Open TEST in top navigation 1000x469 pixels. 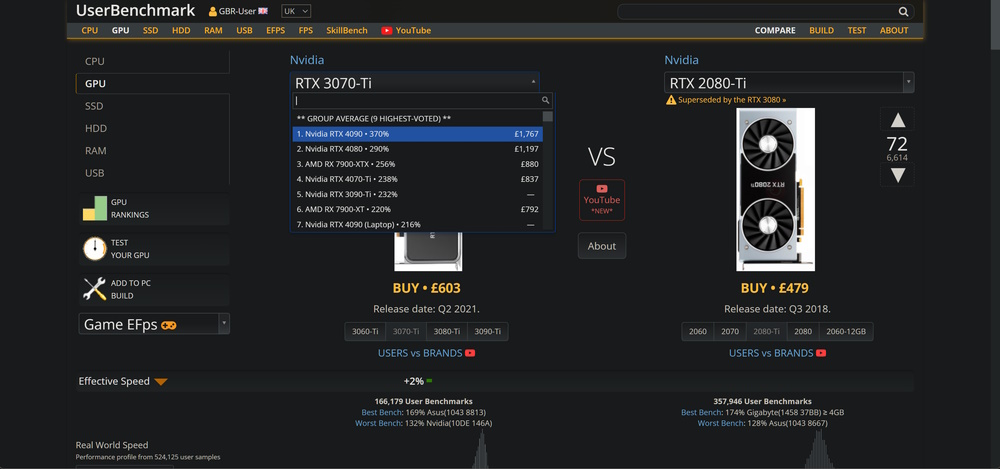857,31
